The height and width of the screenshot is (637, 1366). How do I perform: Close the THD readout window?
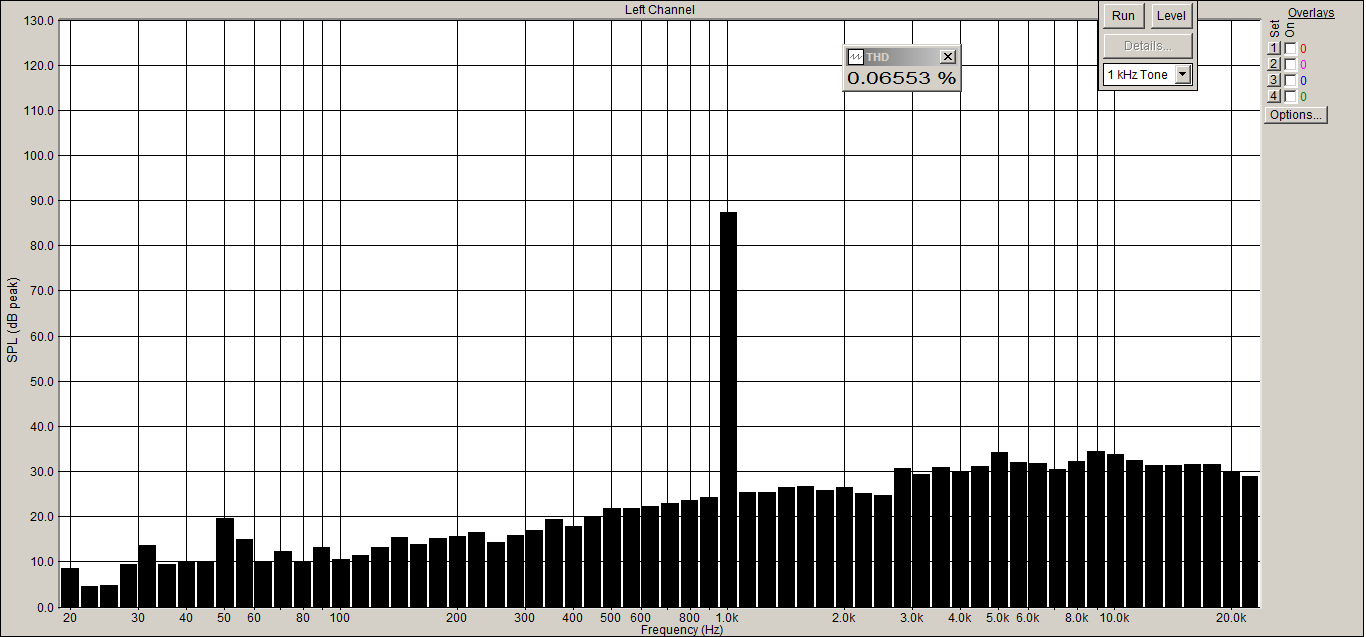[x=948, y=57]
